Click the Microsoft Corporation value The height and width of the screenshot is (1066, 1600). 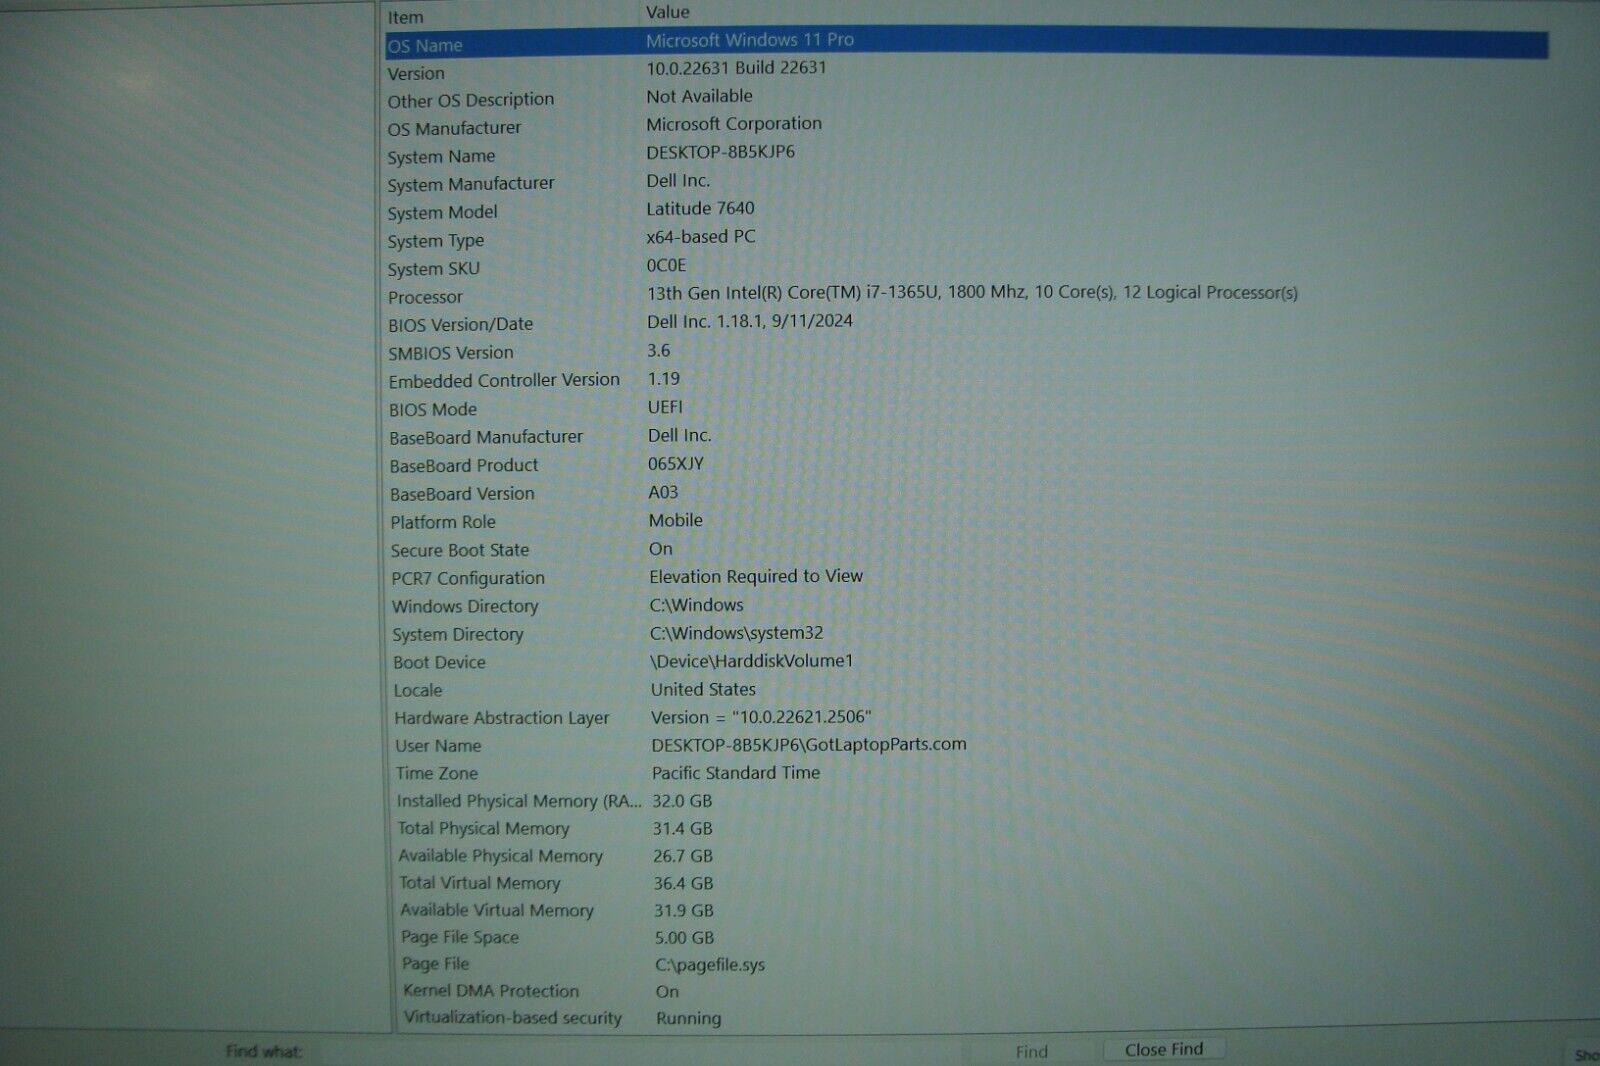734,123
